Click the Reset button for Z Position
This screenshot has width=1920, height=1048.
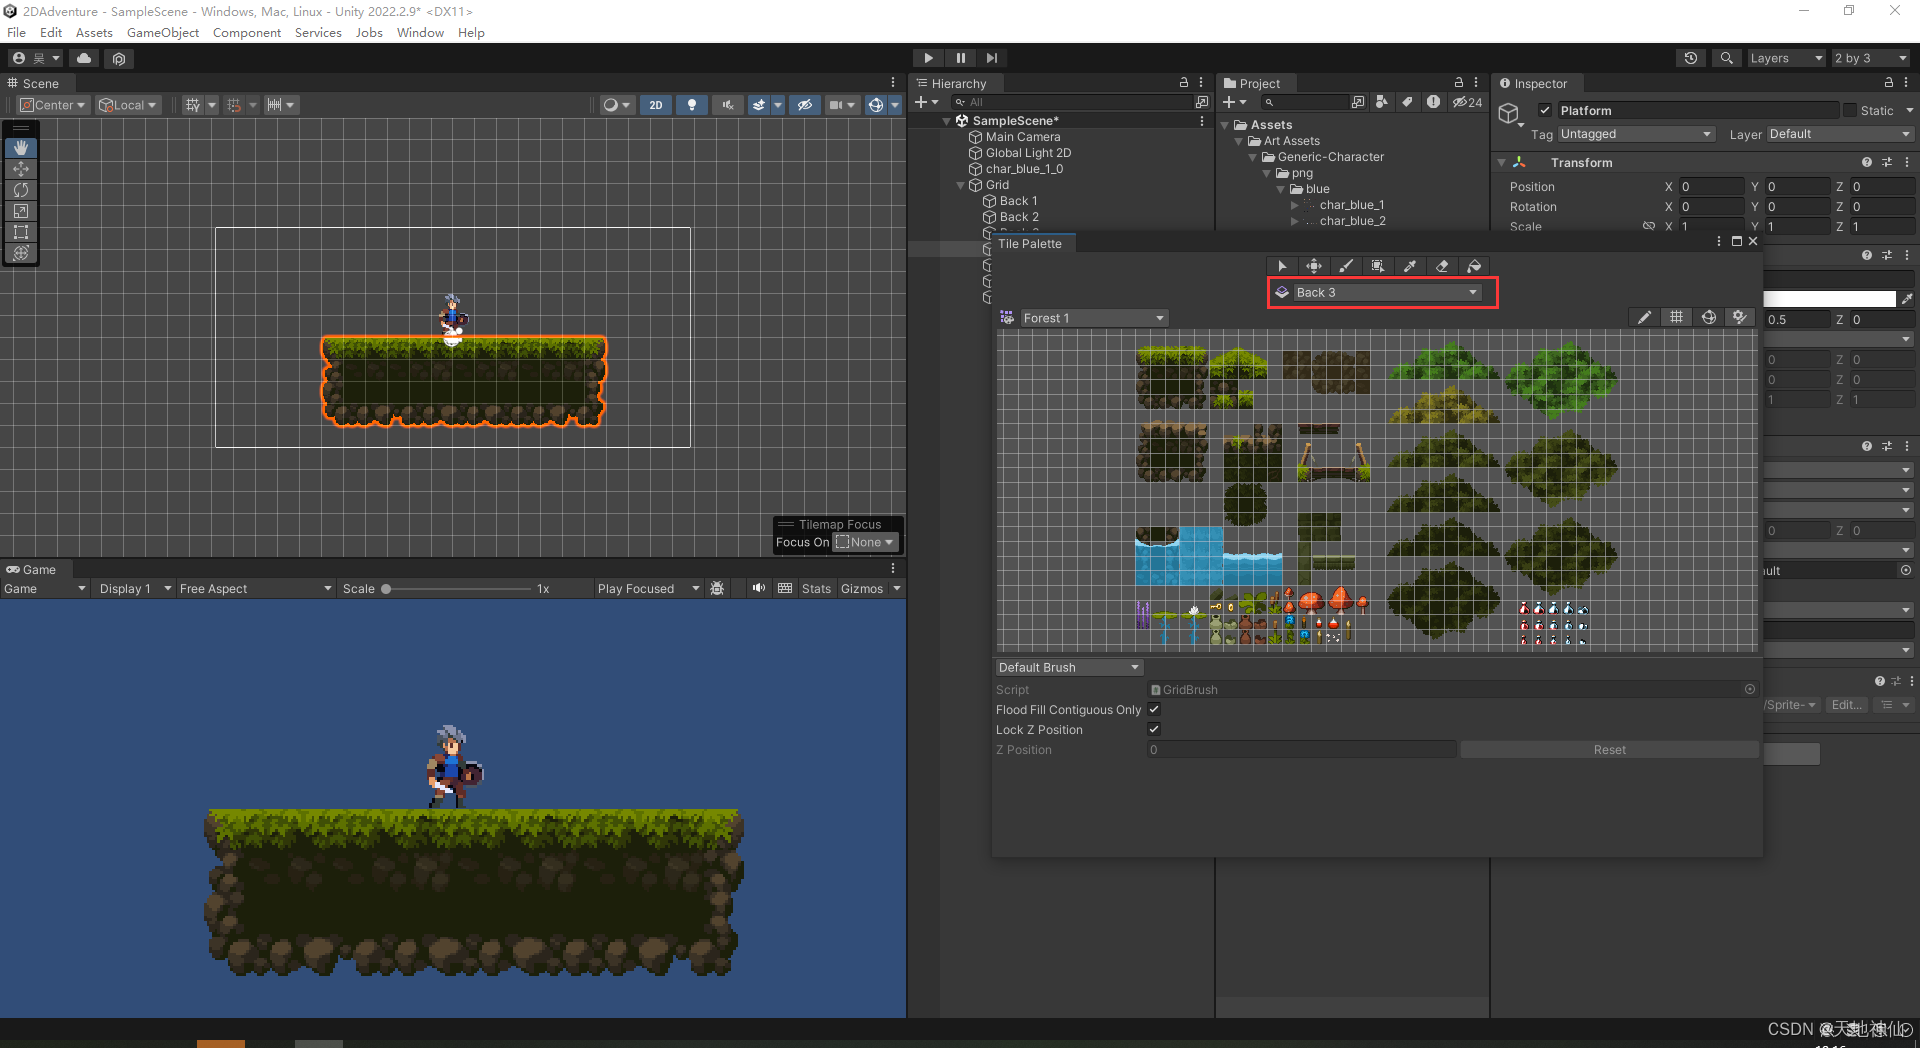[1609, 750]
